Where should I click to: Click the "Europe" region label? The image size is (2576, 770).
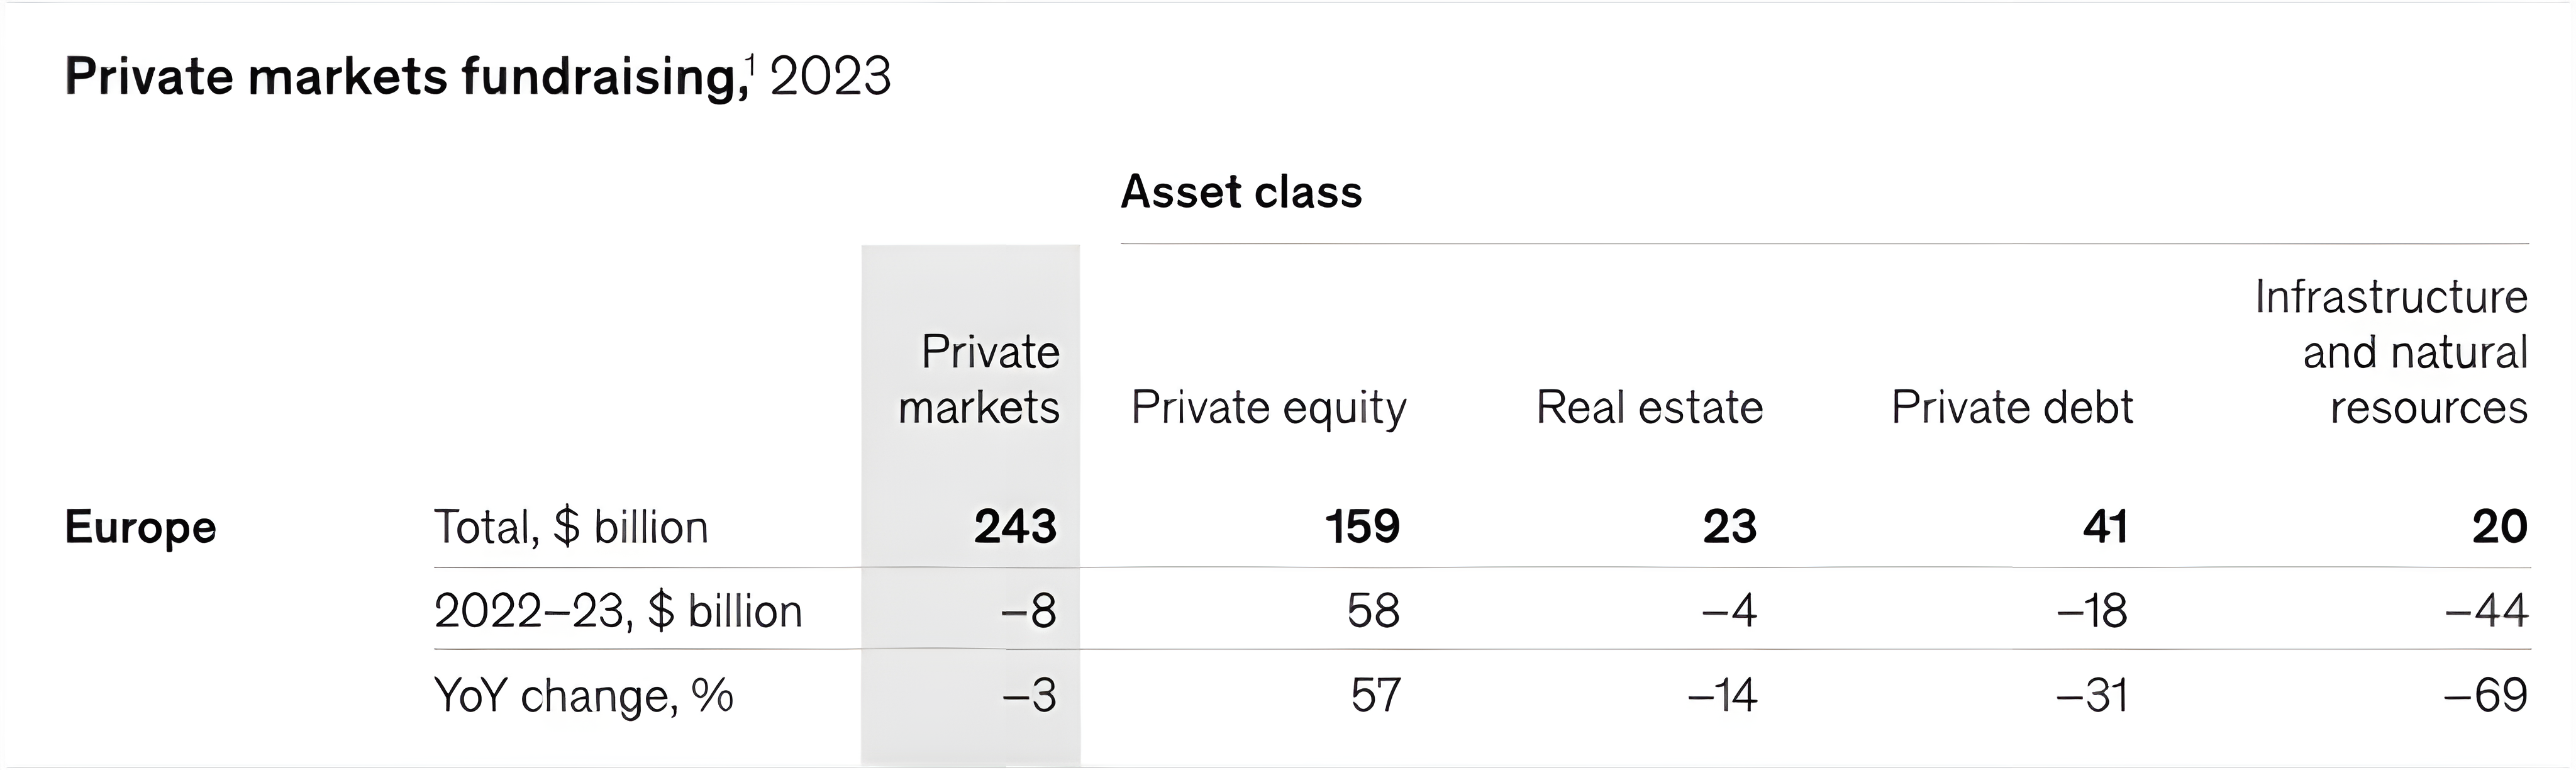coord(140,527)
